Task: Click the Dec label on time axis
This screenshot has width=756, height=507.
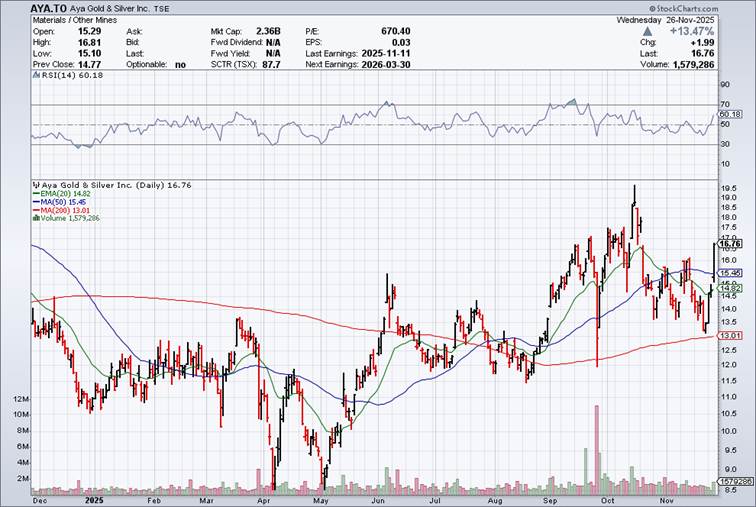Action: [39, 501]
